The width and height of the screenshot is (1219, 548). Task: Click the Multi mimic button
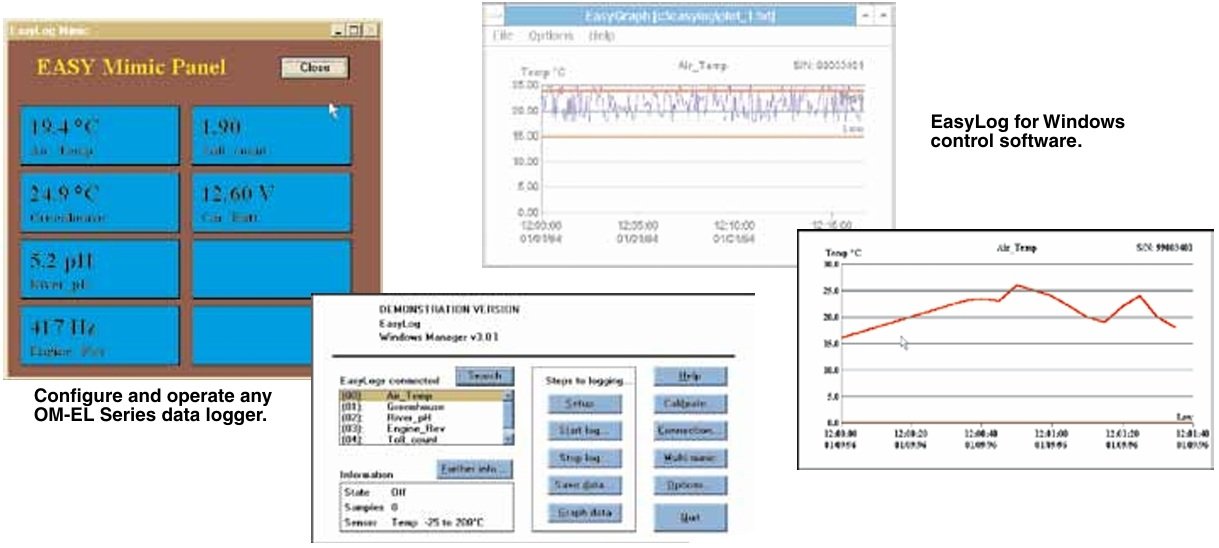[690, 458]
